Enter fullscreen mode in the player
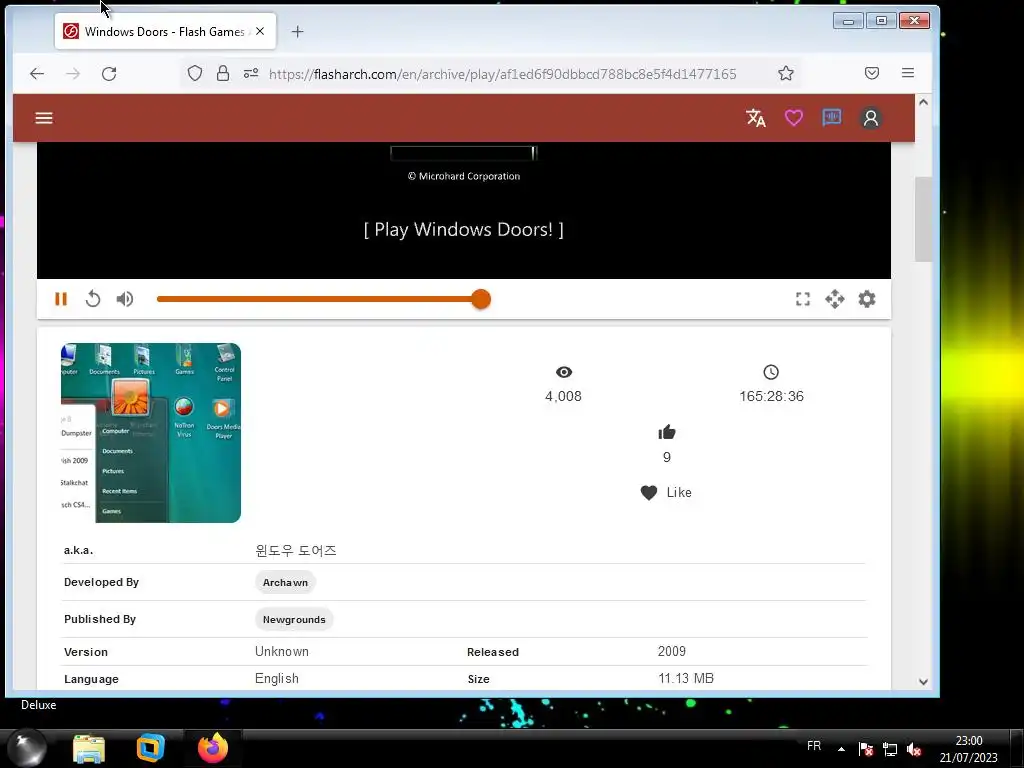This screenshot has height=768, width=1024. 803,299
